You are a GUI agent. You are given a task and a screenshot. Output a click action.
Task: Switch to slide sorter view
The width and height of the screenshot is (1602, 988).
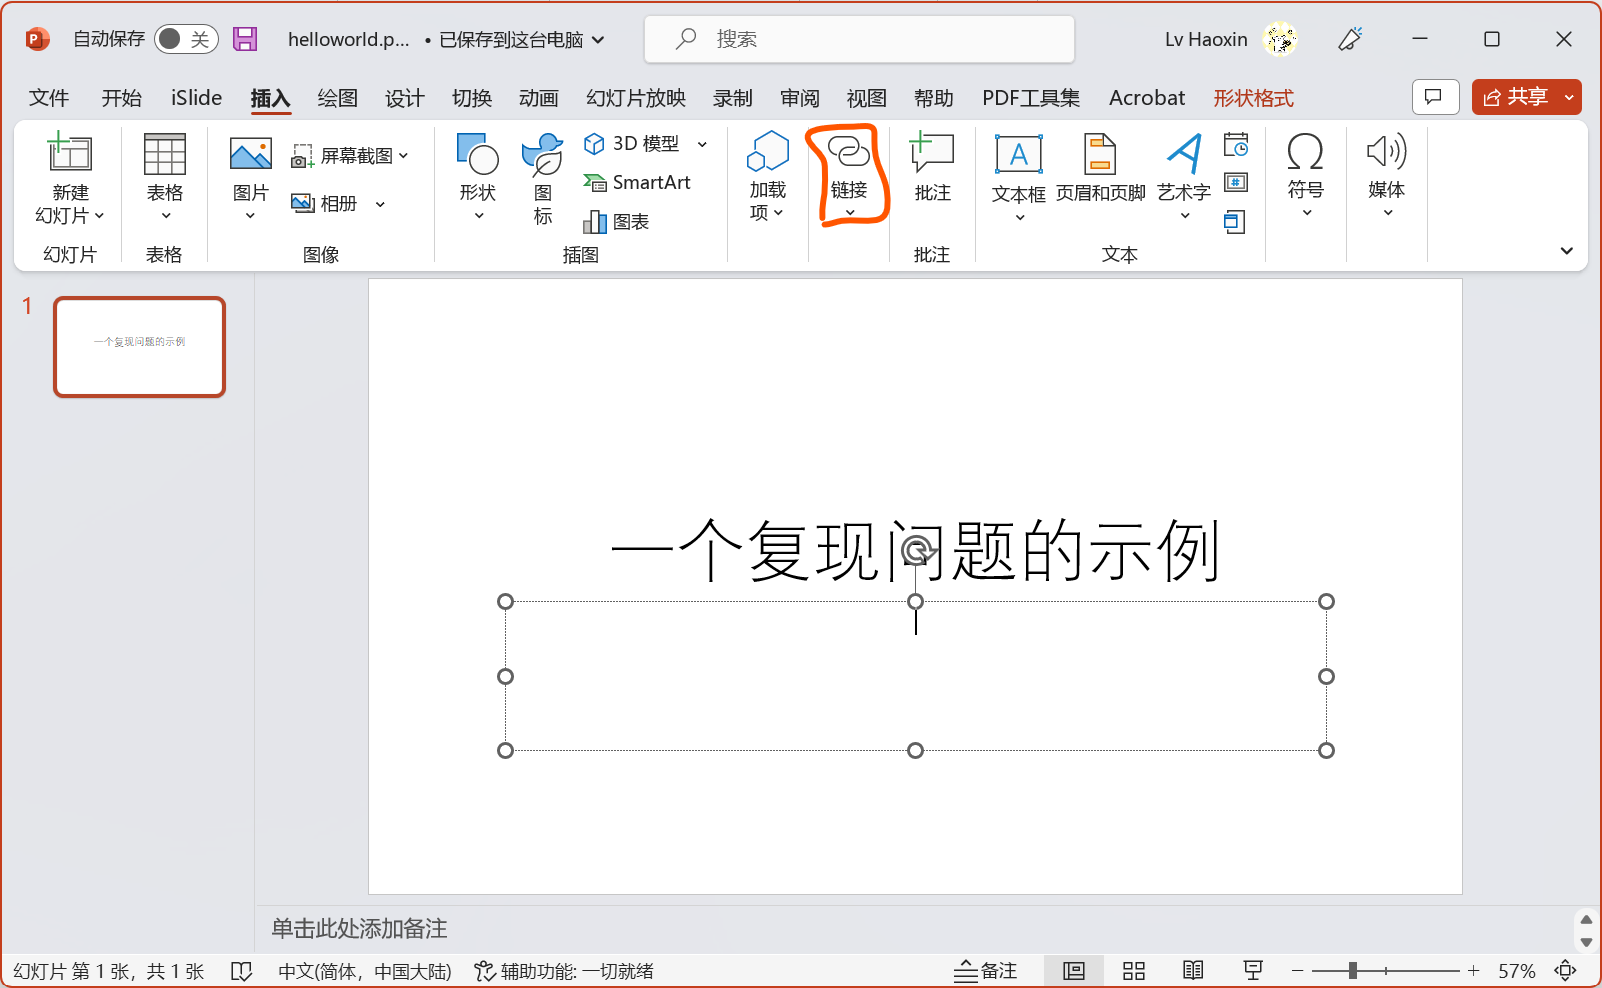click(1134, 971)
